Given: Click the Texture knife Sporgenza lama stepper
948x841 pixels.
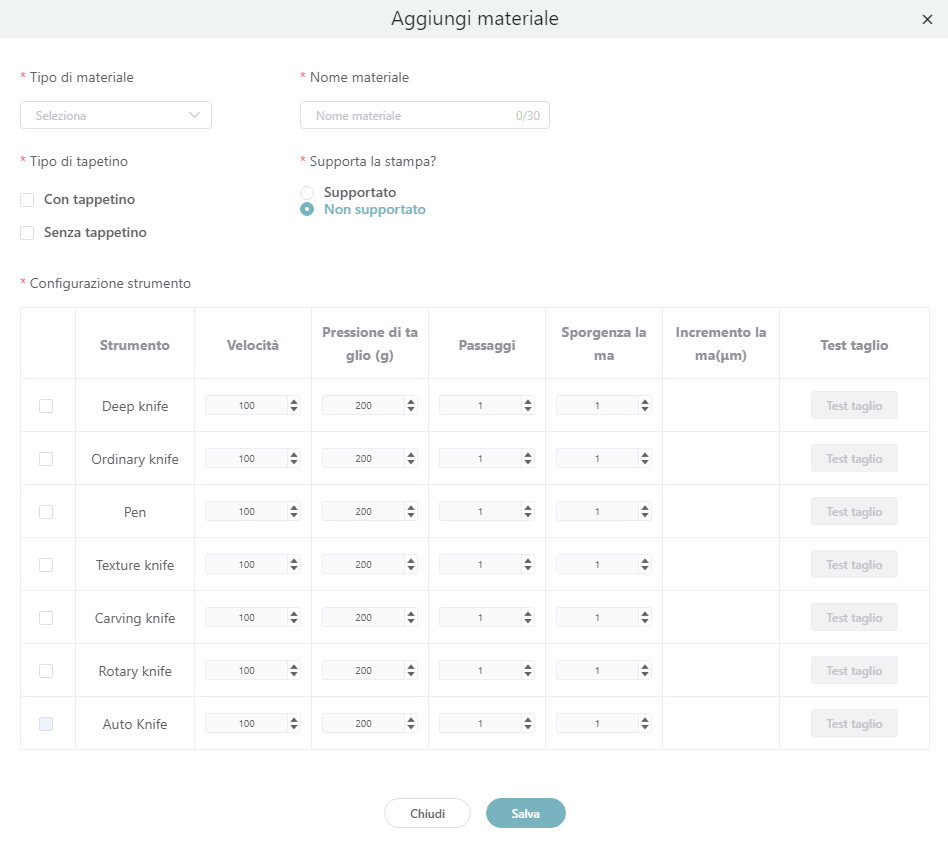Looking at the screenshot, I should (x=645, y=565).
